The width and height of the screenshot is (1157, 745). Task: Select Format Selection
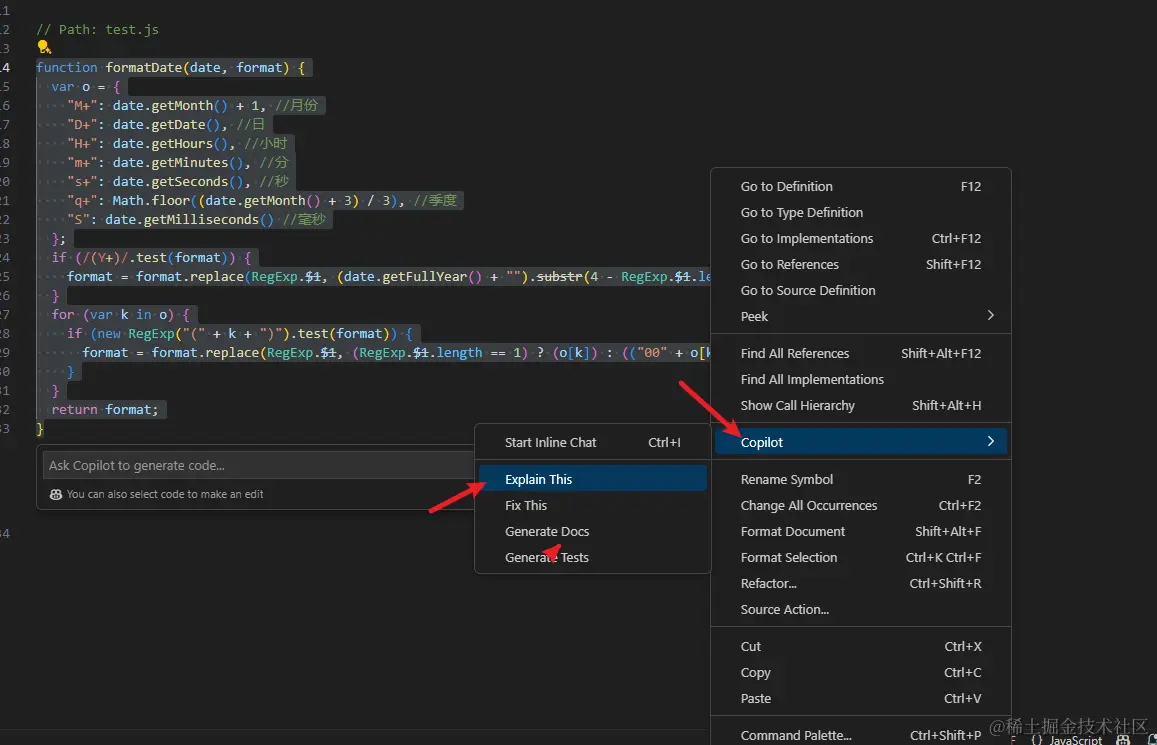point(860,558)
